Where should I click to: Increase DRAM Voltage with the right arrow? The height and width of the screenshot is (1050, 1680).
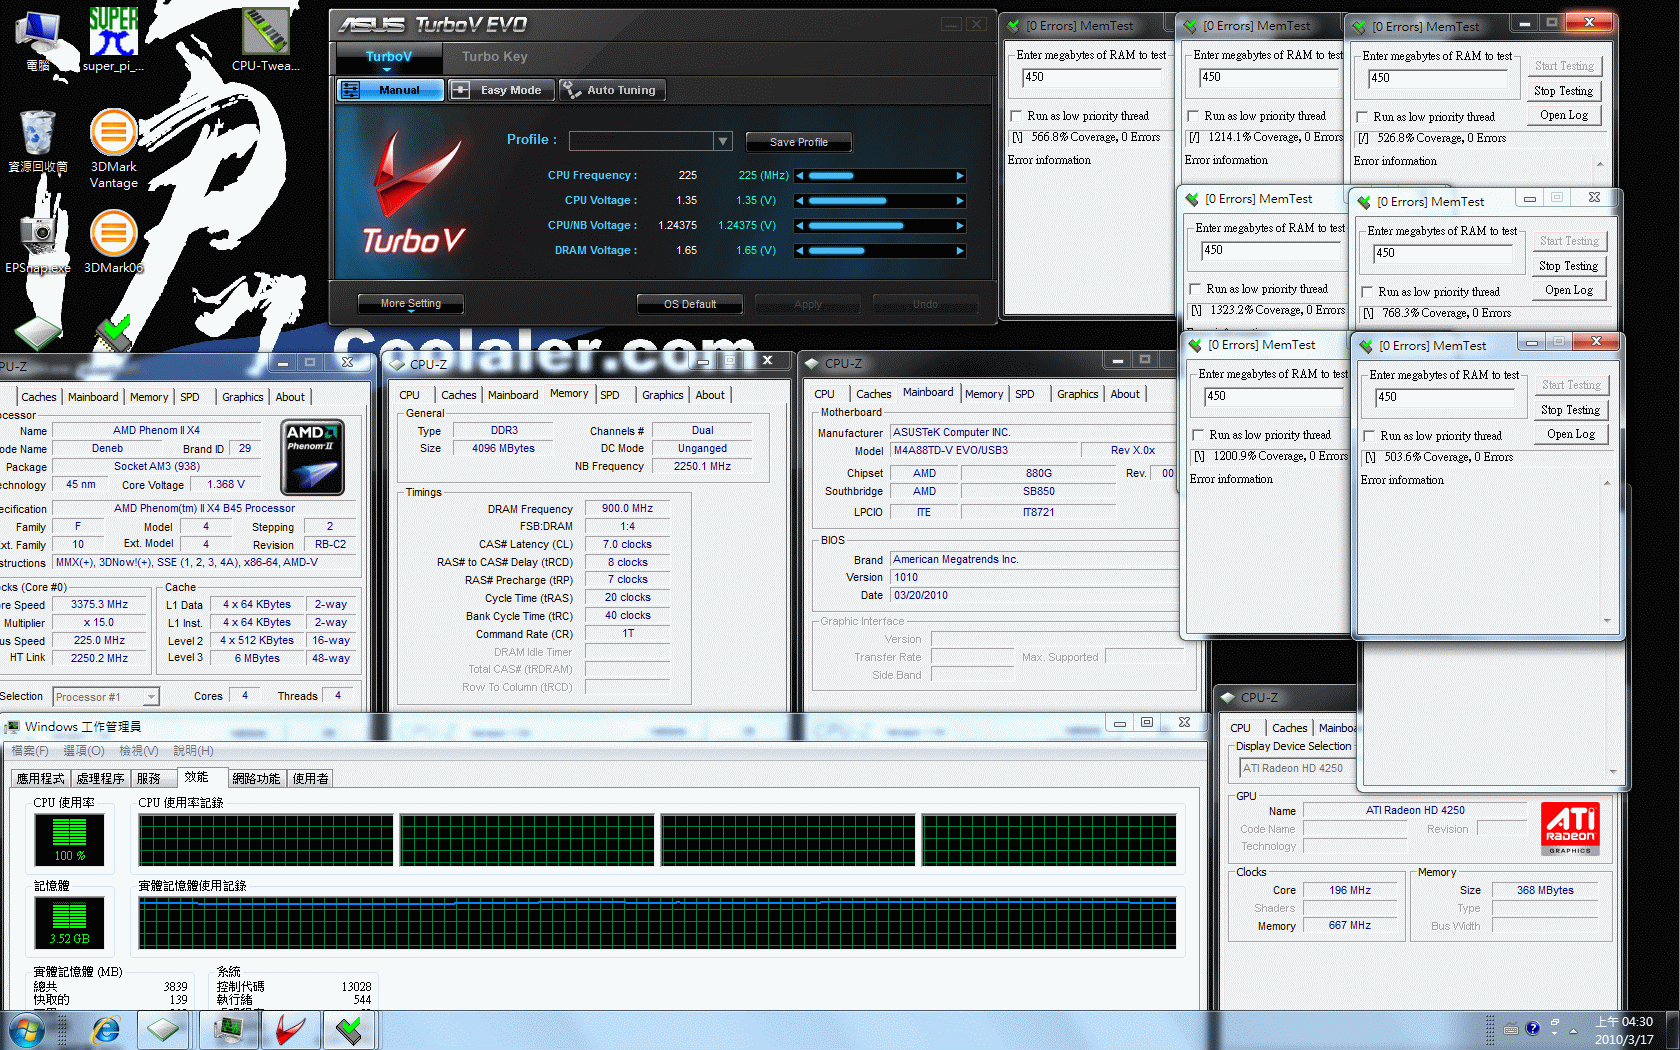(x=960, y=250)
